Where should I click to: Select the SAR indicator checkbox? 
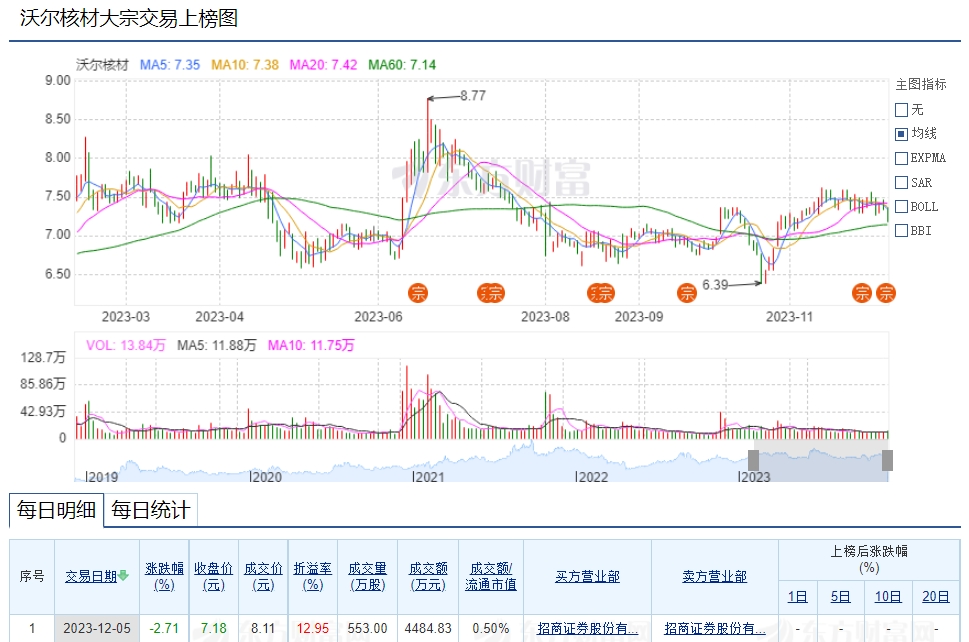901,183
